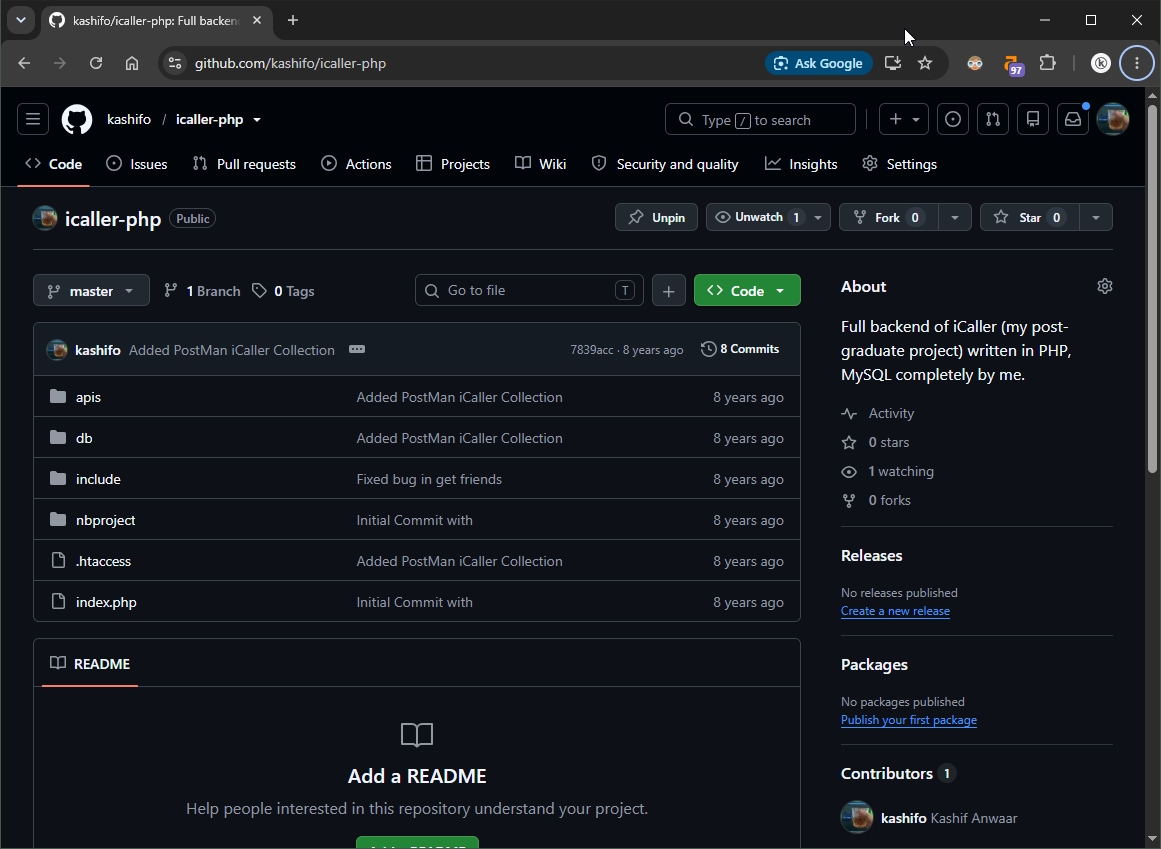Click the Type / to search box
Image resolution: width=1161 pixels, height=849 pixels.
[x=760, y=119]
